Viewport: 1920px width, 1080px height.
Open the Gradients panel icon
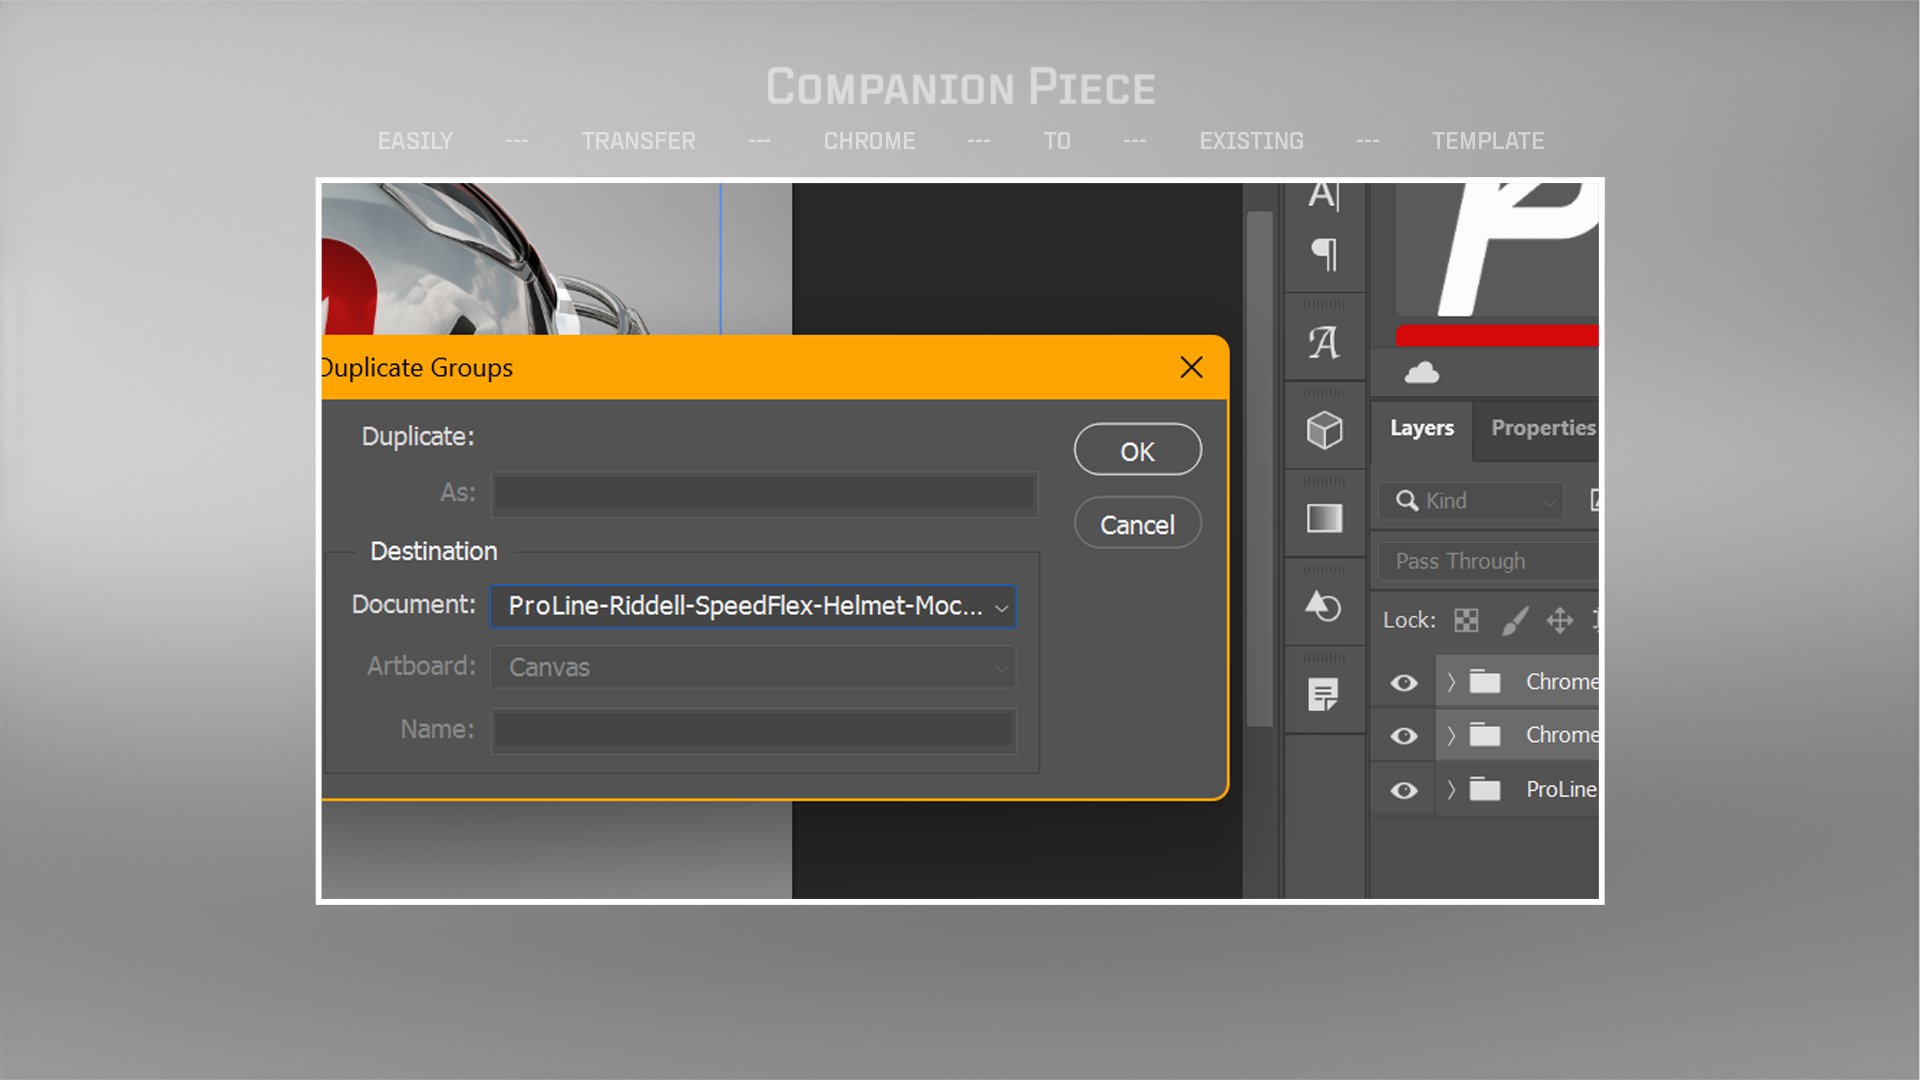pyautogui.click(x=1324, y=518)
